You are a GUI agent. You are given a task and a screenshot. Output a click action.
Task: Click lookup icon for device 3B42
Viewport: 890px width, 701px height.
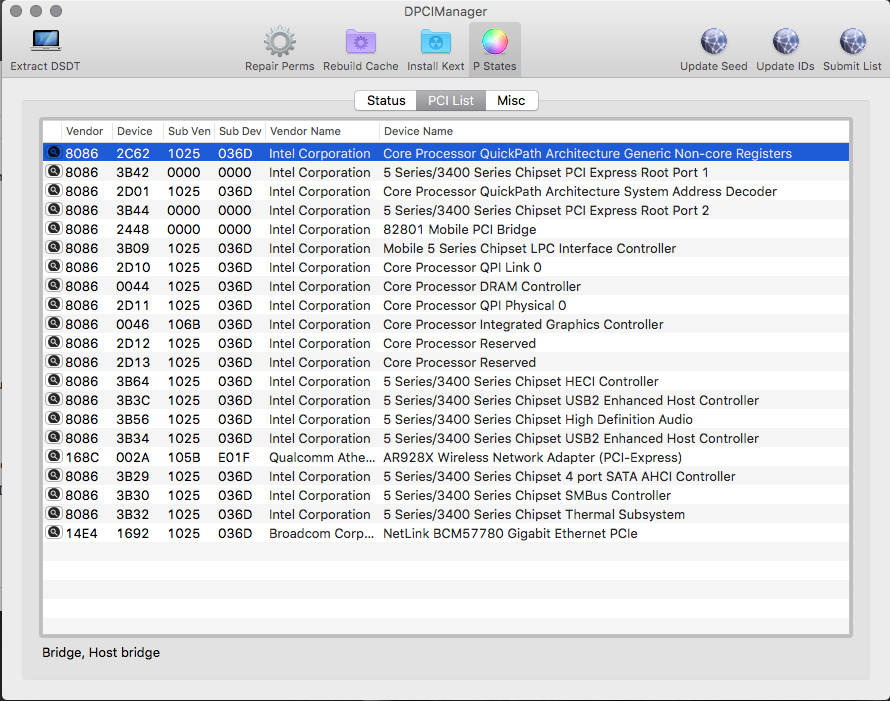click(x=53, y=171)
